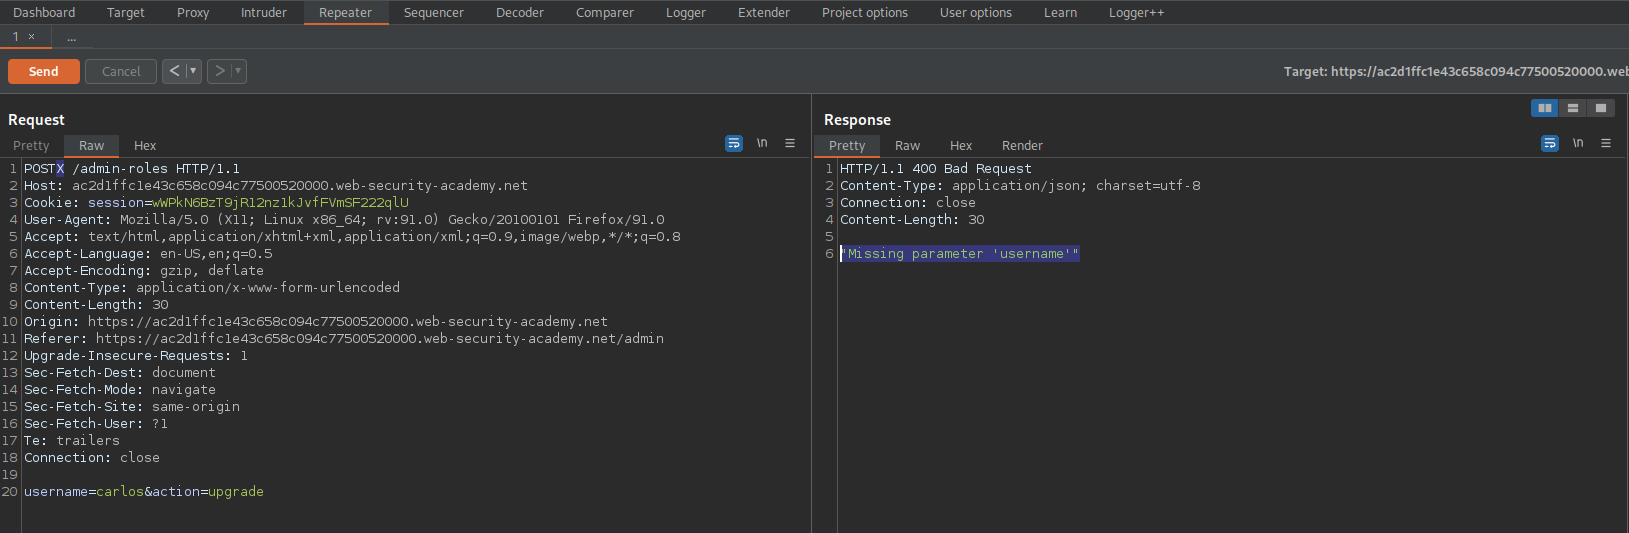Click POSTX method in request line
Screen dimensions: 1629x533
44,169
